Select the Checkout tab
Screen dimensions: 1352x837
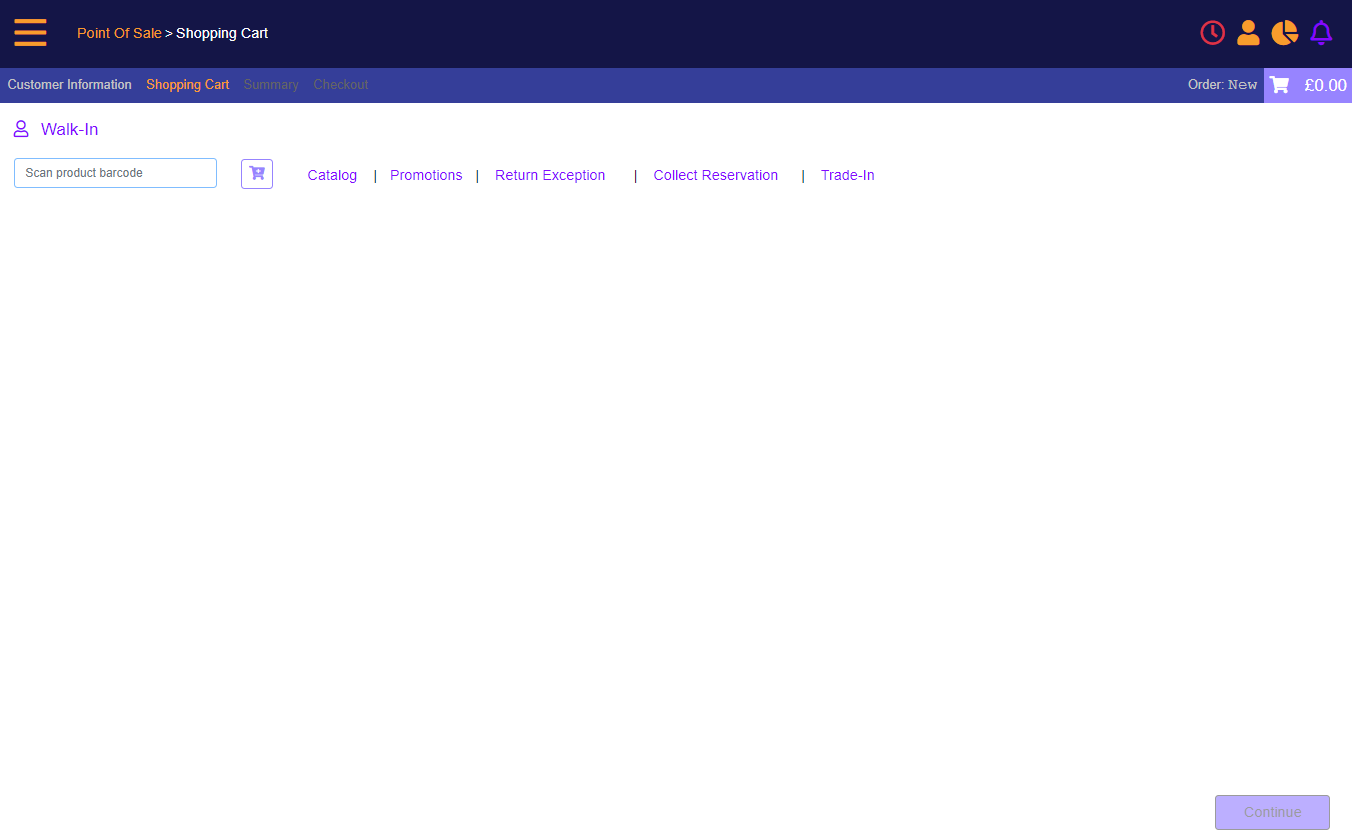coord(341,85)
